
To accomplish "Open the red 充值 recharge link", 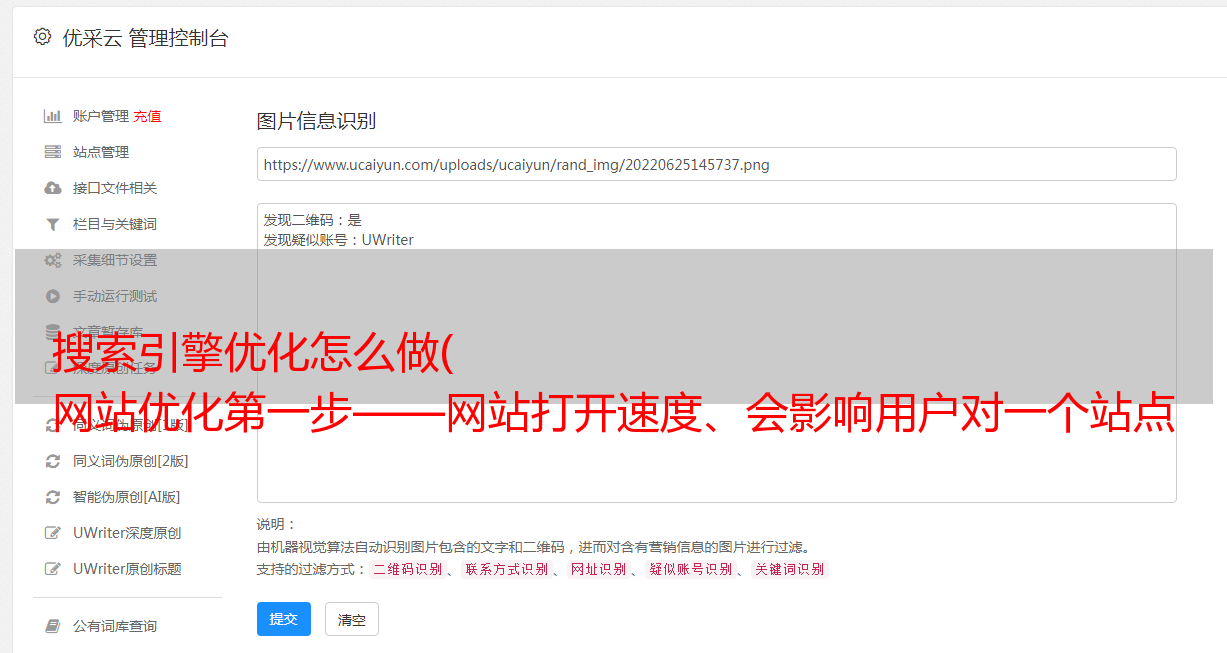I will pyautogui.click(x=147, y=116).
